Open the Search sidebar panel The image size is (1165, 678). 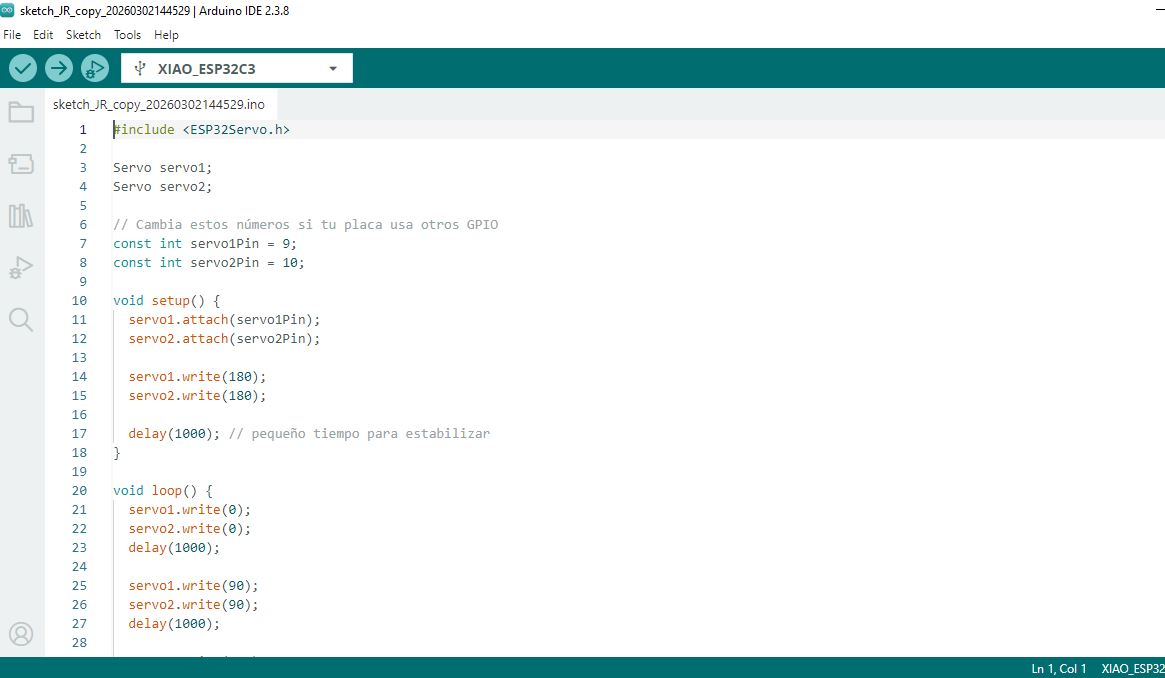pos(21,320)
